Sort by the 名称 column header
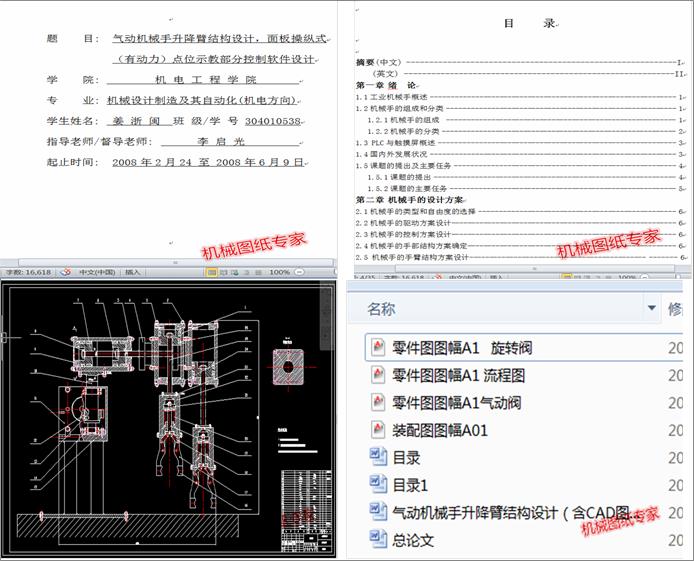 click(x=381, y=309)
